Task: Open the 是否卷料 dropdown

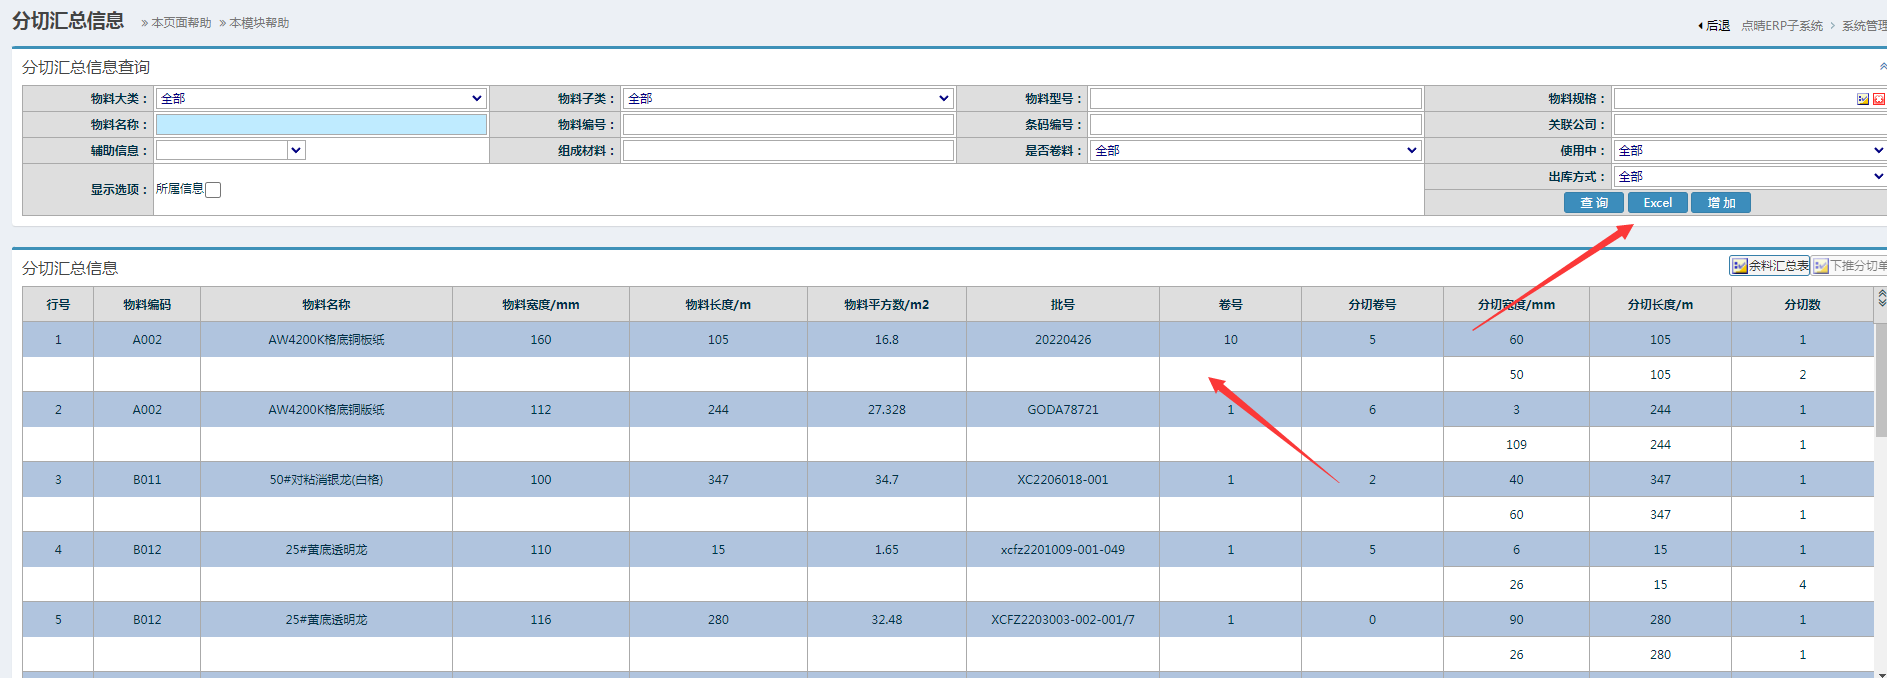Action: pos(1256,150)
